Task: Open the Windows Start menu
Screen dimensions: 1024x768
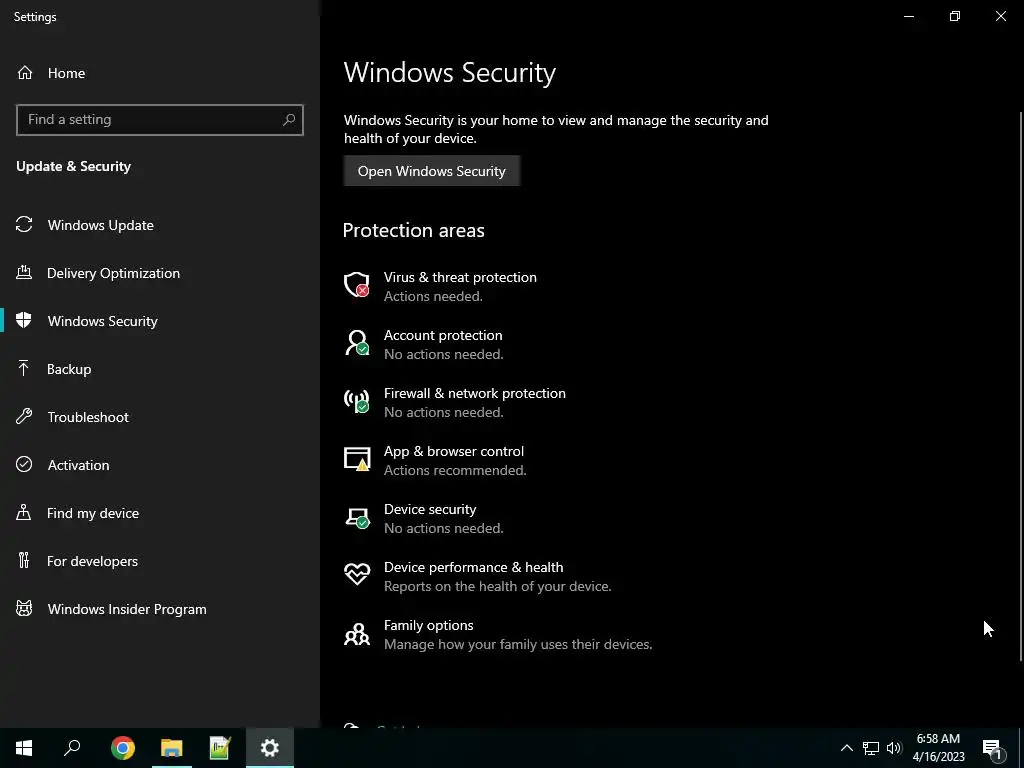Action: click(24, 748)
